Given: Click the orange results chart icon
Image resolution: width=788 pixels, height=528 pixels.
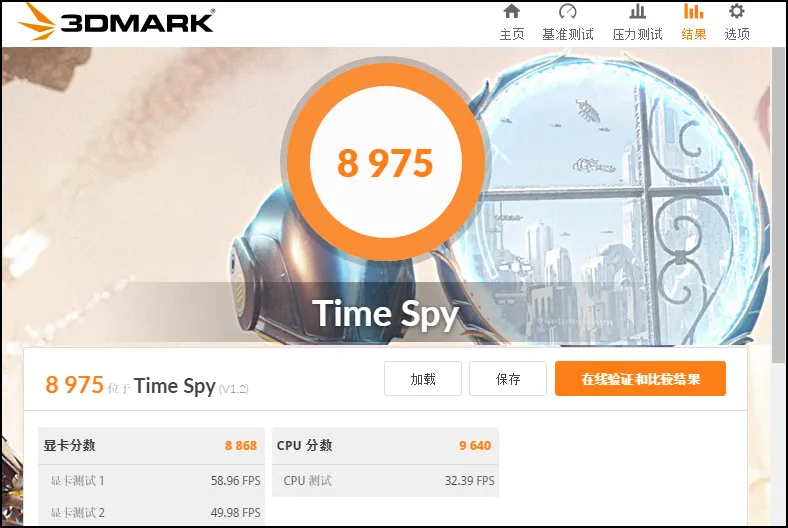Looking at the screenshot, I should [694, 11].
